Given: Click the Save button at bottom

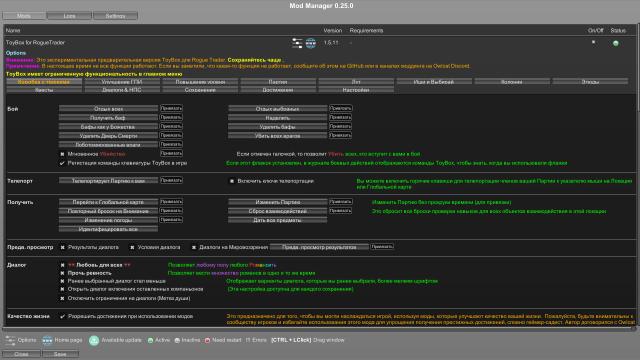Looking at the screenshot, I should point(60,354).
